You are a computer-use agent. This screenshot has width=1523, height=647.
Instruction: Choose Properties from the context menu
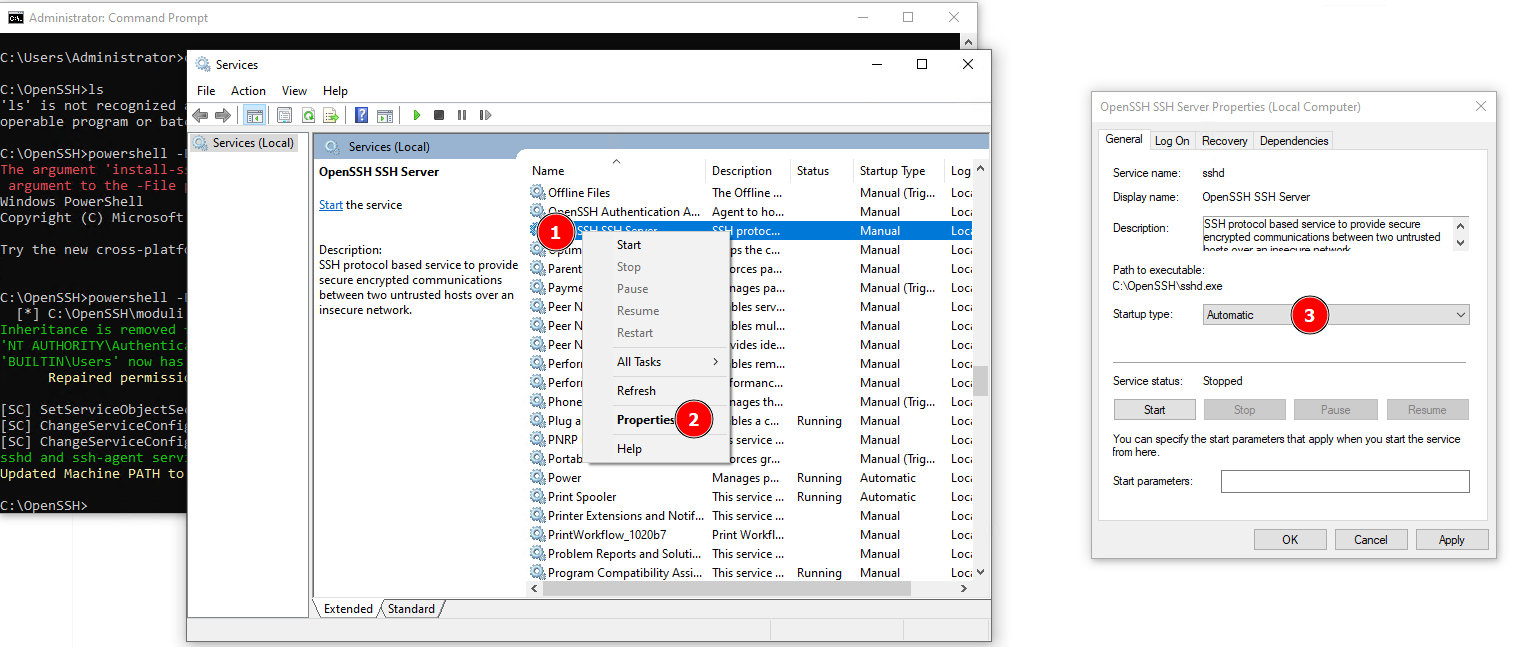pos(645,420)
